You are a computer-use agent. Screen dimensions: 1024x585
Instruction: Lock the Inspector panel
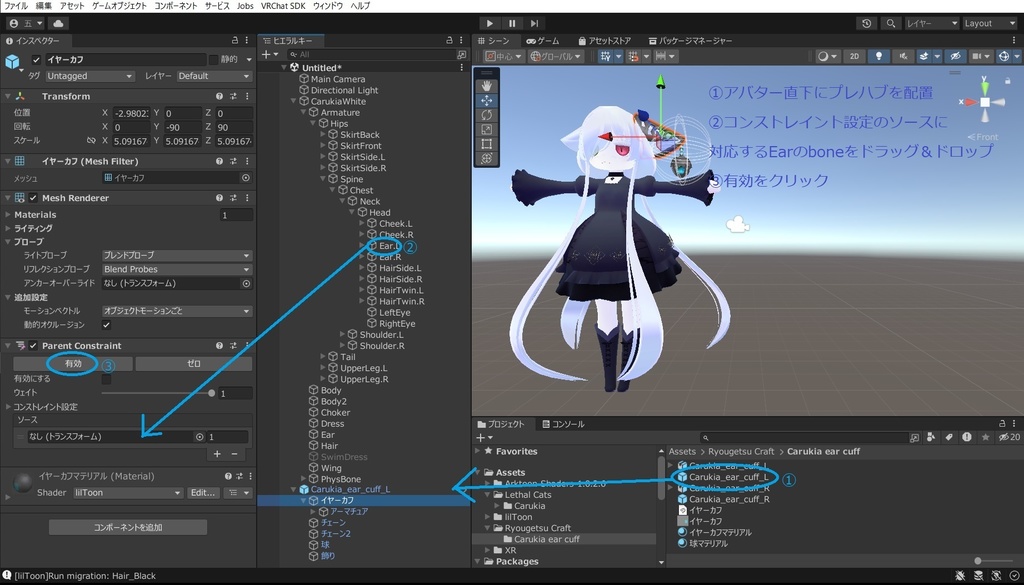tap(235, 40)
